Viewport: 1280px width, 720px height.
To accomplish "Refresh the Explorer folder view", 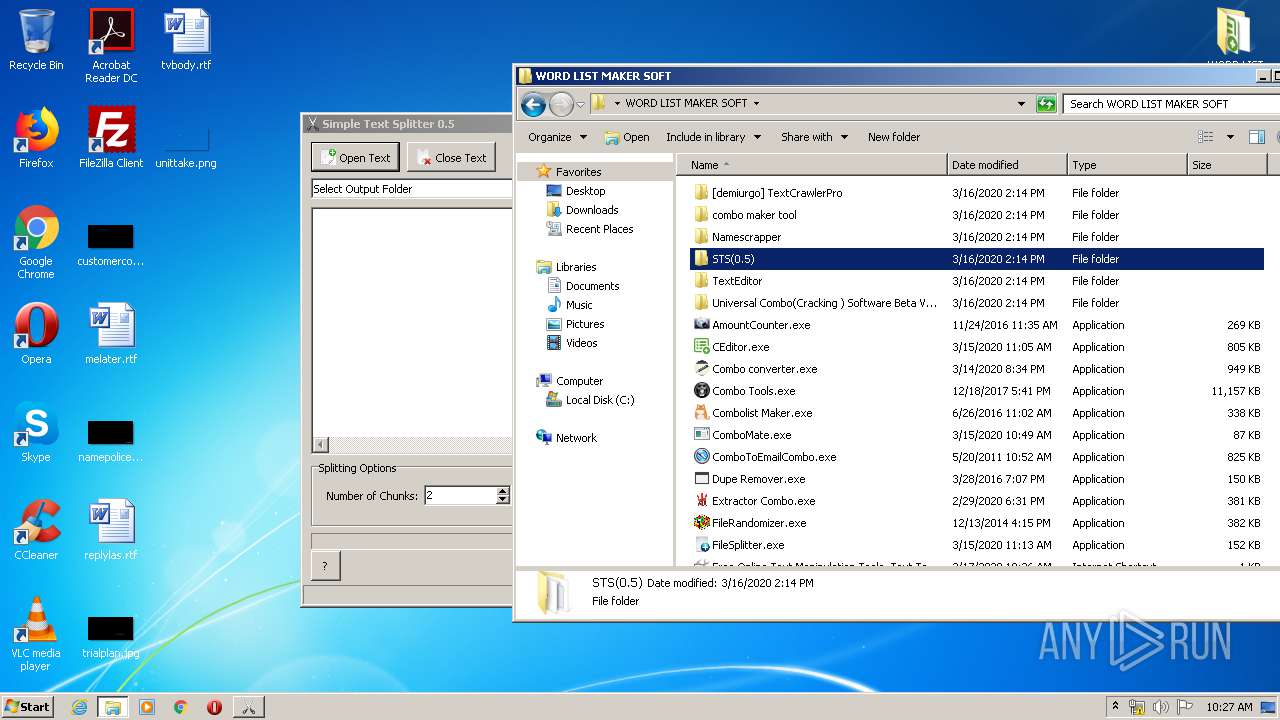I will (x=1046, y=103).
